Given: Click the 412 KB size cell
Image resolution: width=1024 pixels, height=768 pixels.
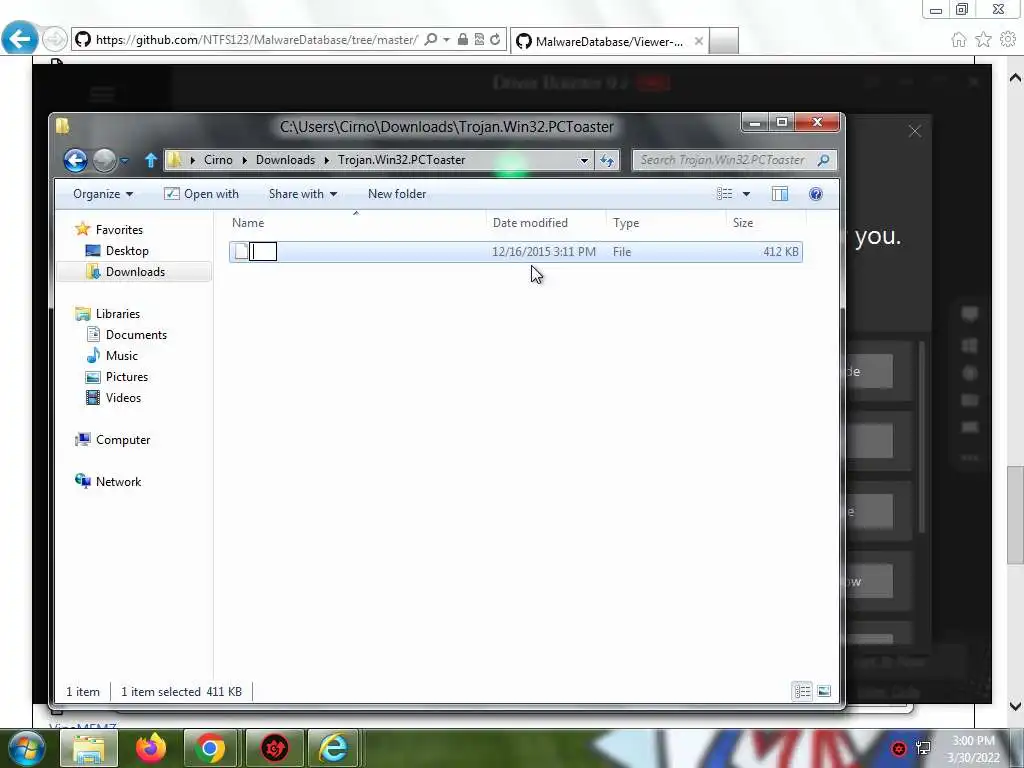Looking at the screenshot, I should (x=780, y=252).
